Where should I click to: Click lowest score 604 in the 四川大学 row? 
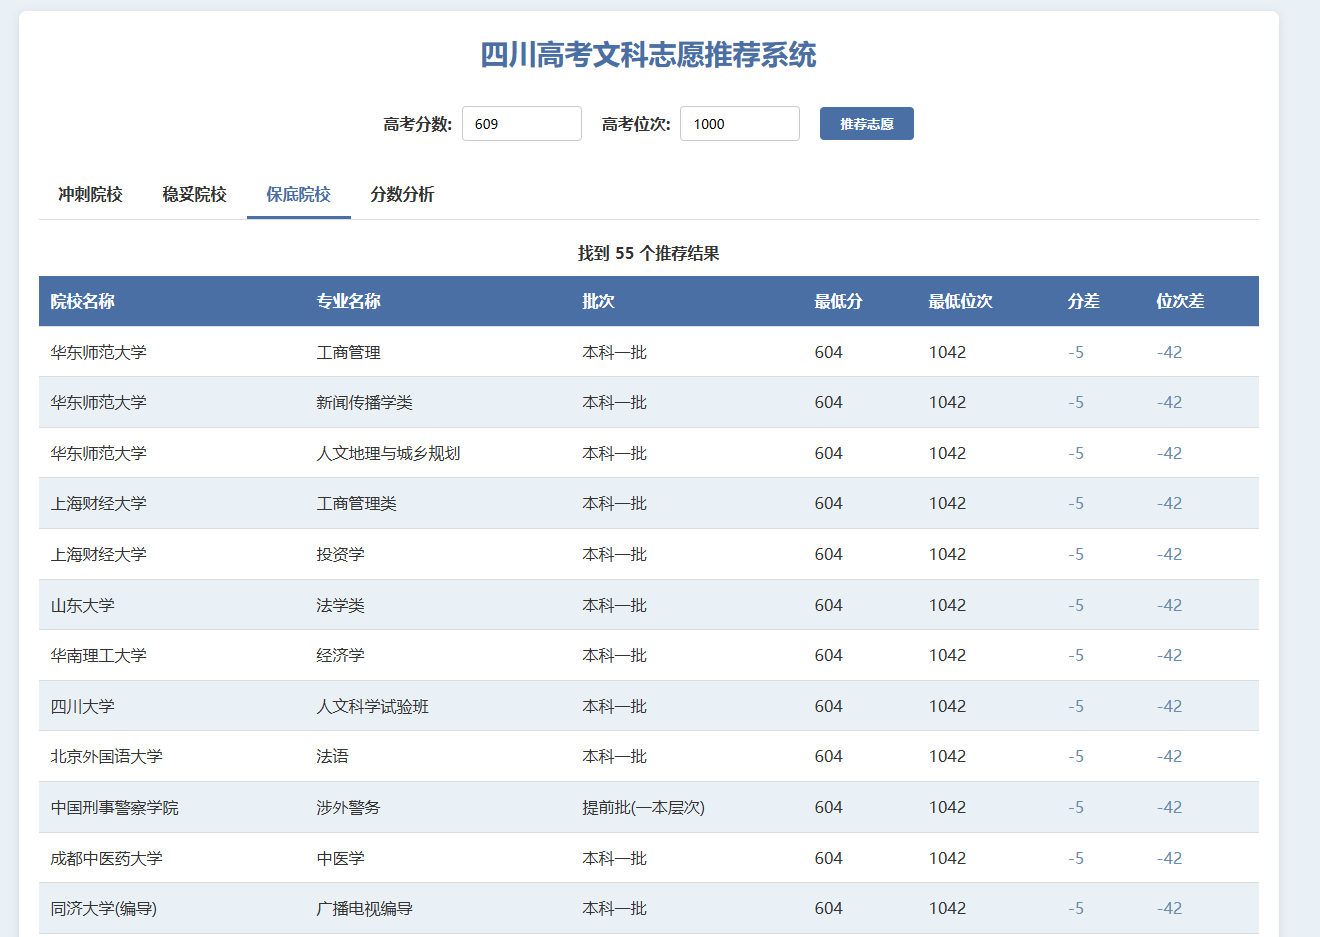tap(829, 706)
